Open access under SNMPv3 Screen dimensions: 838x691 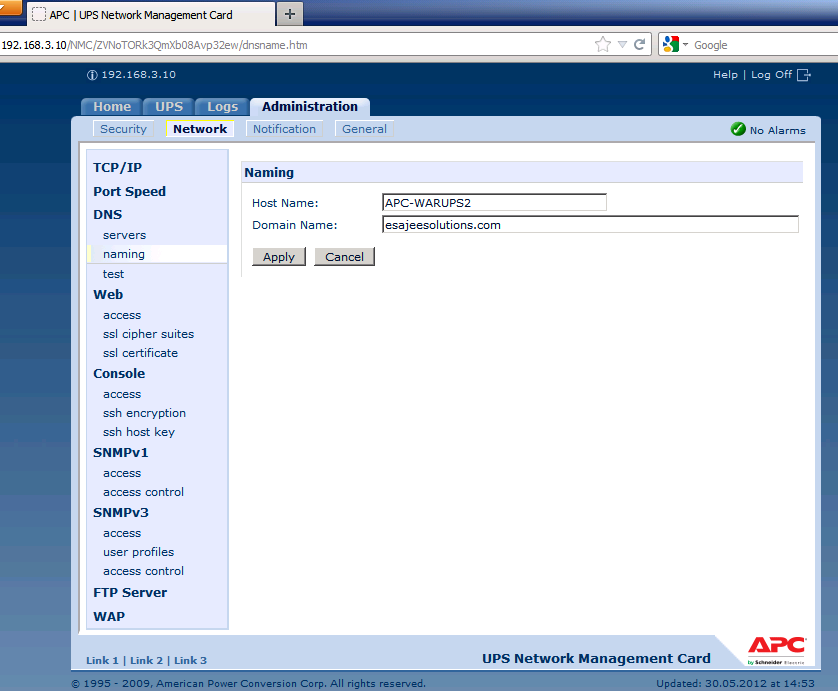click(122, 533)
